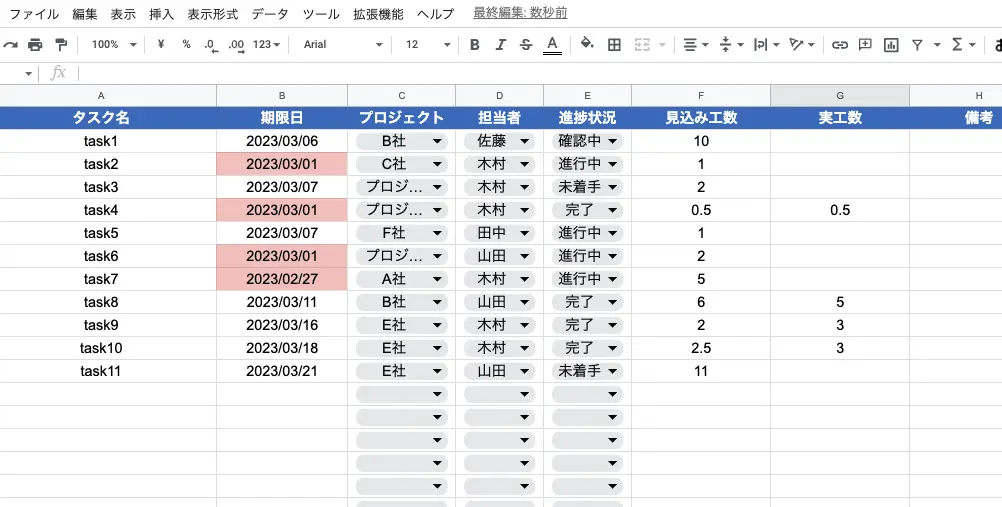Click the insert chart icon
This screenshot has height=507, width=1002.
pyautogui.click(x=891, y=45)
